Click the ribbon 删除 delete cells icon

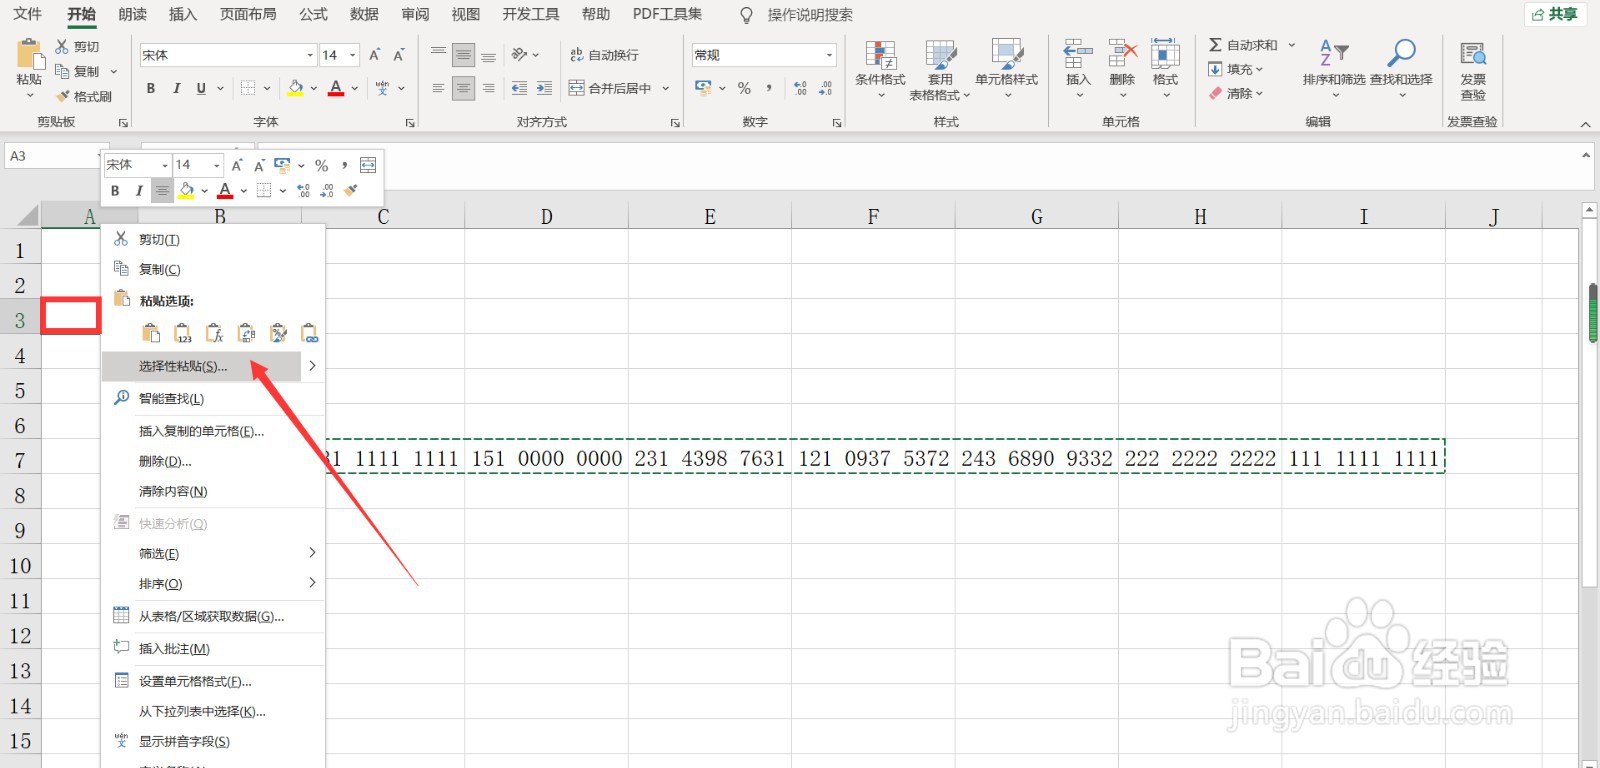click(x=1122, y=54)
